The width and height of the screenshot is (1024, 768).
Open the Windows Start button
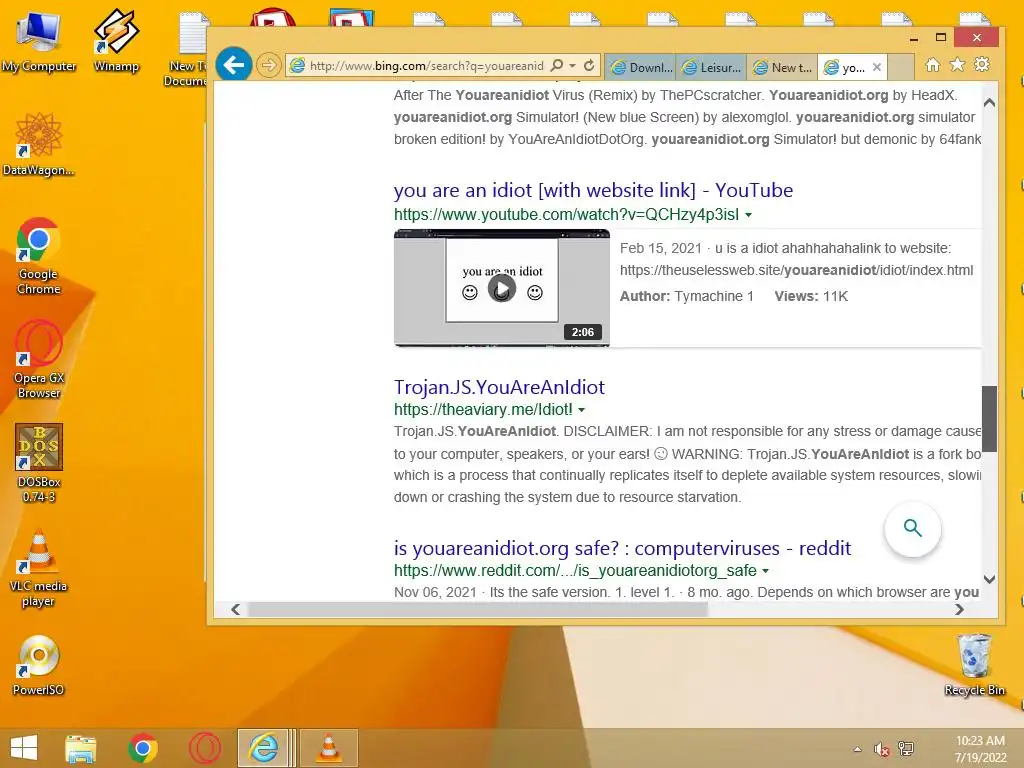click(24, 748)
